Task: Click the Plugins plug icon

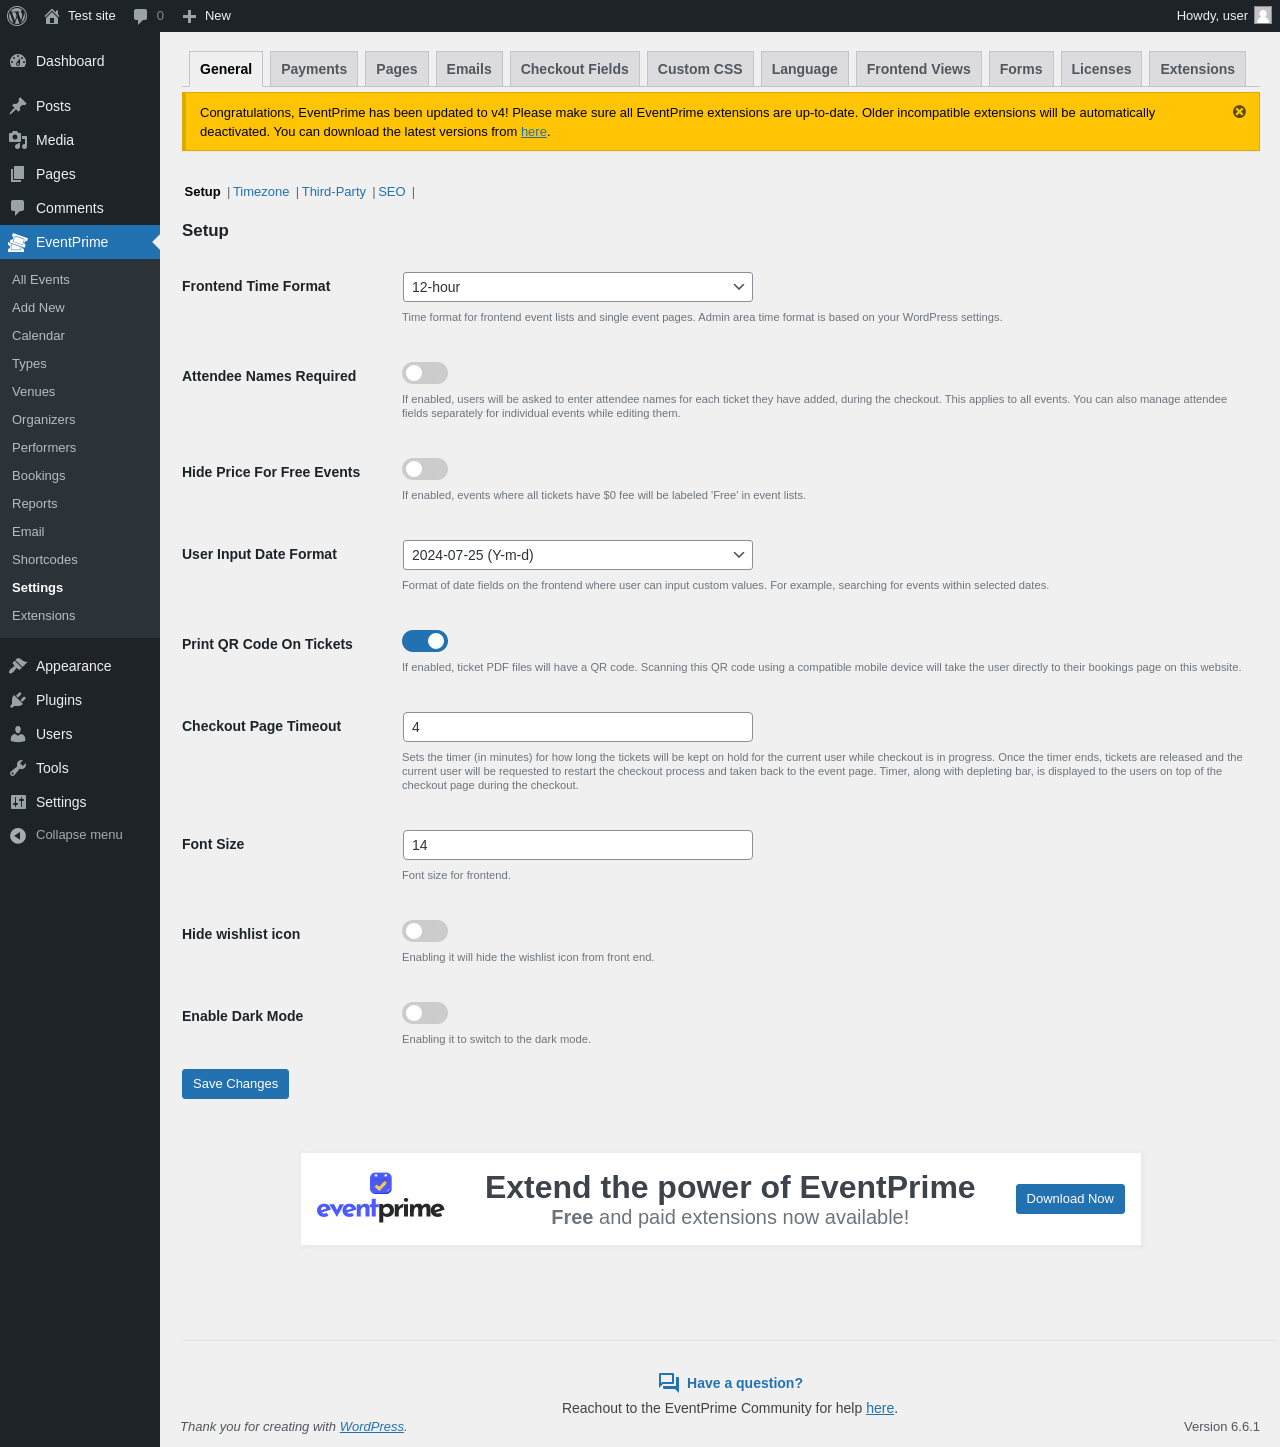Action: pyautogui.click(x=18, y=700)
